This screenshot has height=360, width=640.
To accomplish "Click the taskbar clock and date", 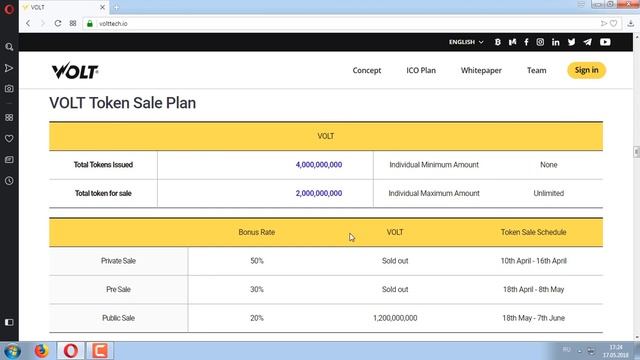I will (x=616, y=351).
